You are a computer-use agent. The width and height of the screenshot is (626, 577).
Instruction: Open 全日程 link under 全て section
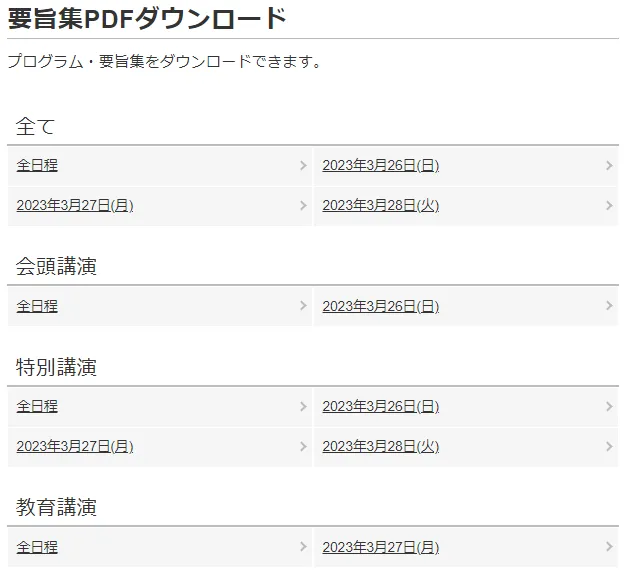click(x=37, y=166)
